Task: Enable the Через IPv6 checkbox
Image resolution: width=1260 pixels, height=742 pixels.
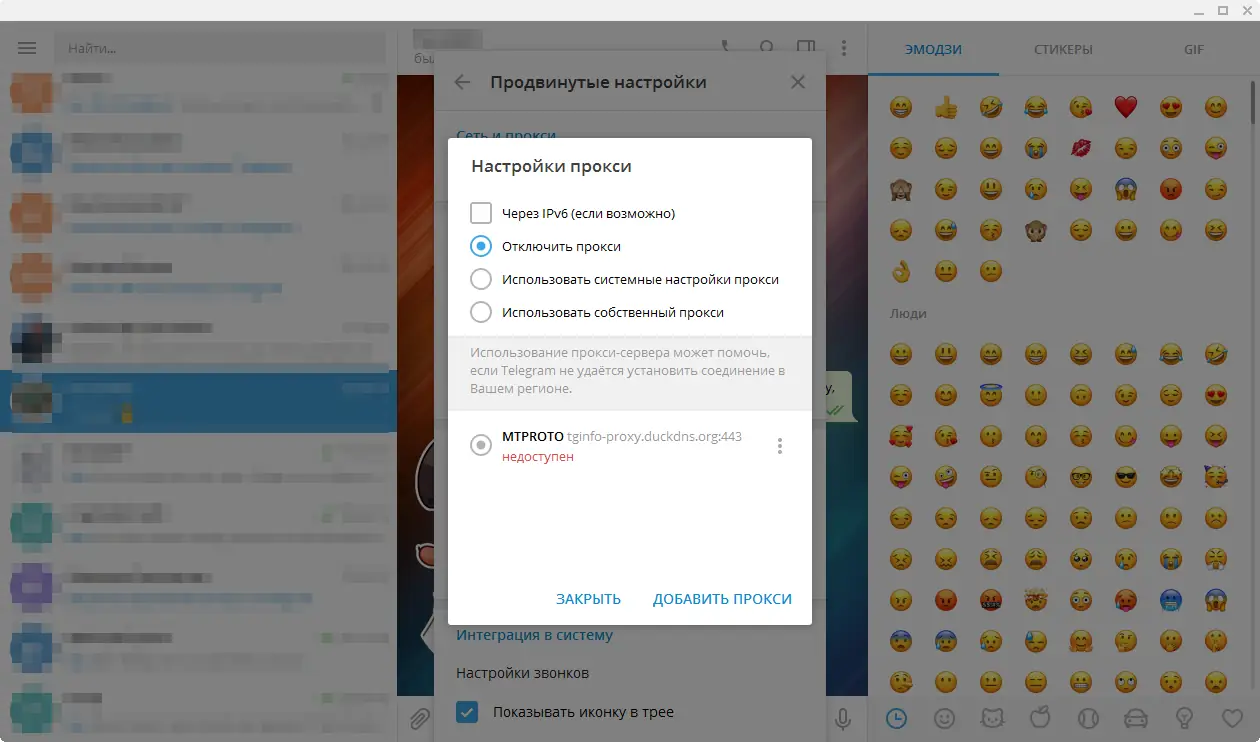Action: [481, 213]
